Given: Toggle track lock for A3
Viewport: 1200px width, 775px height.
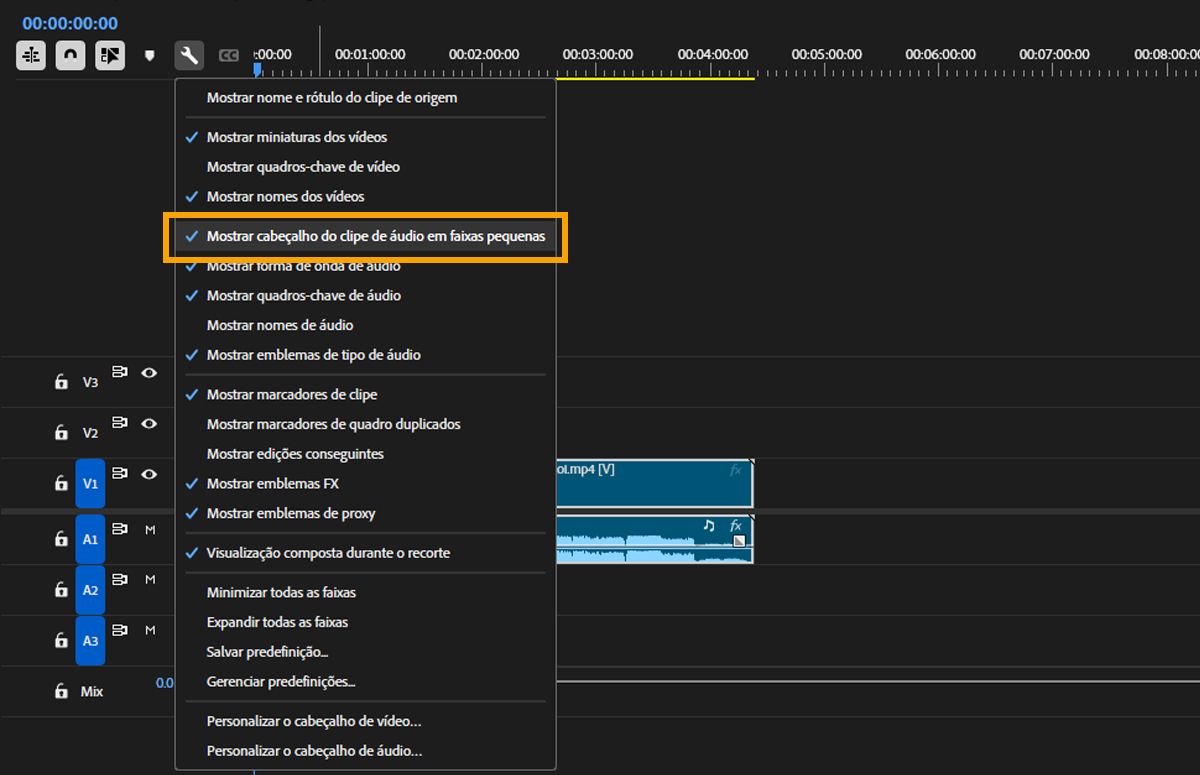Looking at the screenshot, I should 61,640.
